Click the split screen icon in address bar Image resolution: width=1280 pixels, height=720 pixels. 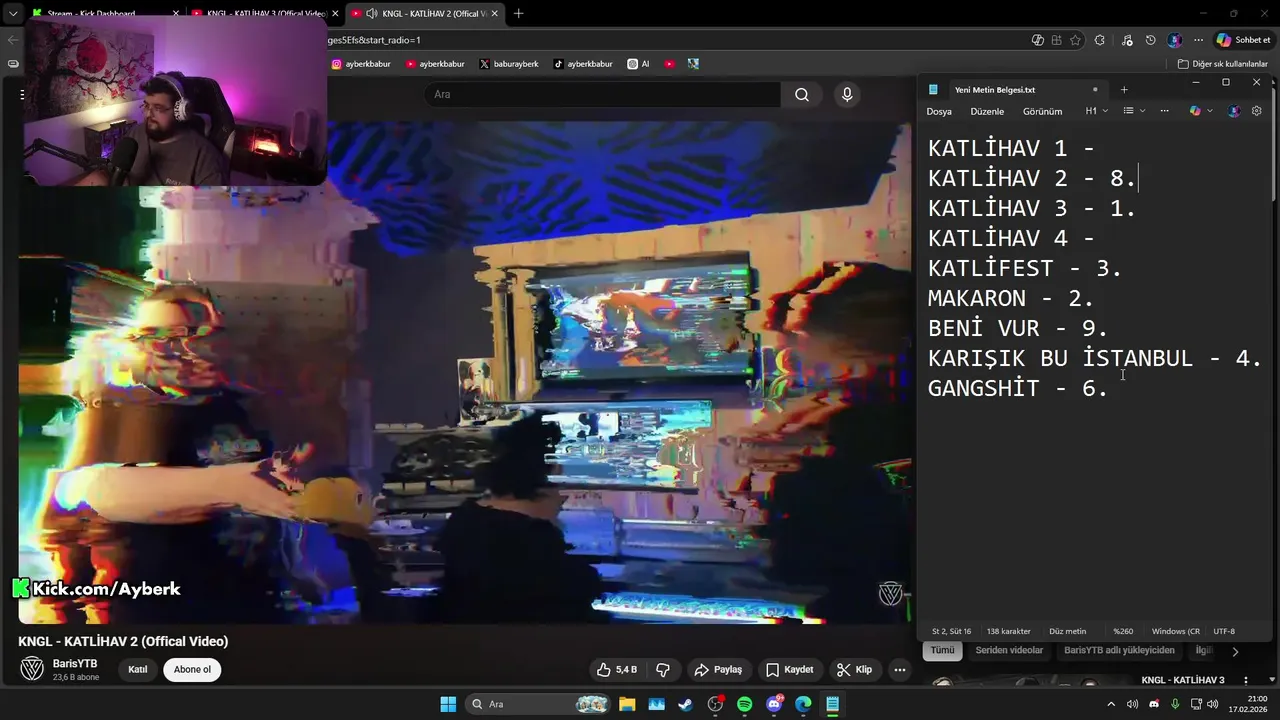[1056, 40]
